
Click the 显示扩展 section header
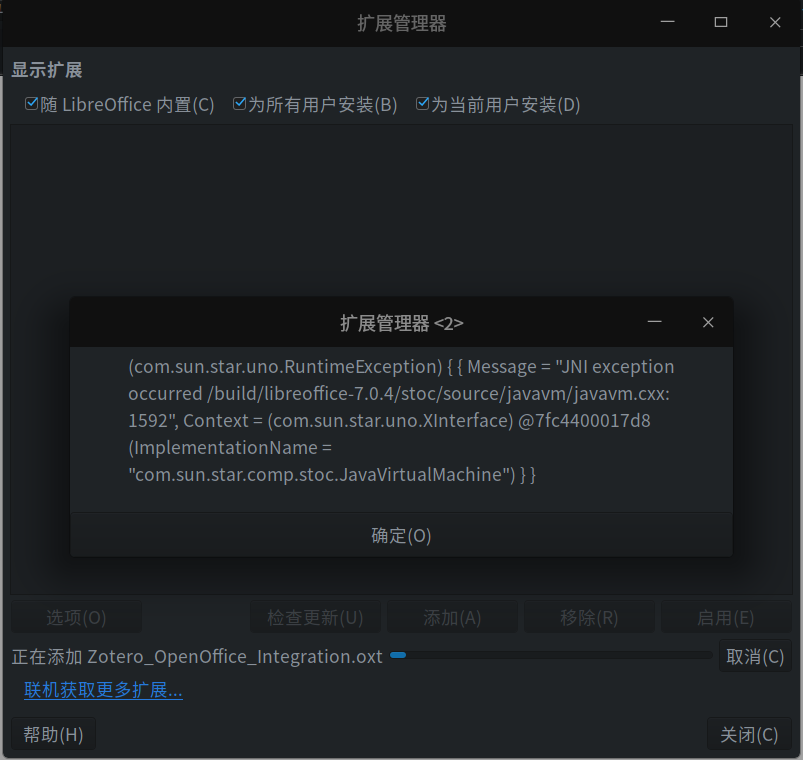[x=46, y=69]
